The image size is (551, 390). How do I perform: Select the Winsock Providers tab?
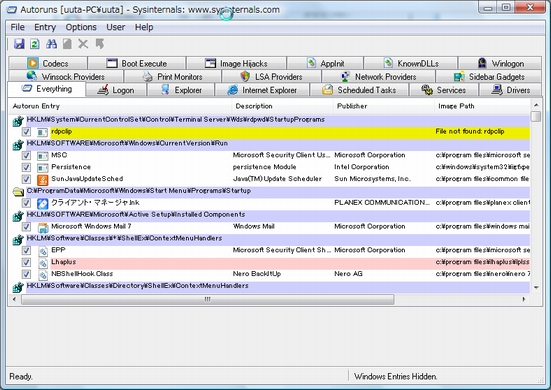click(66, 76)
